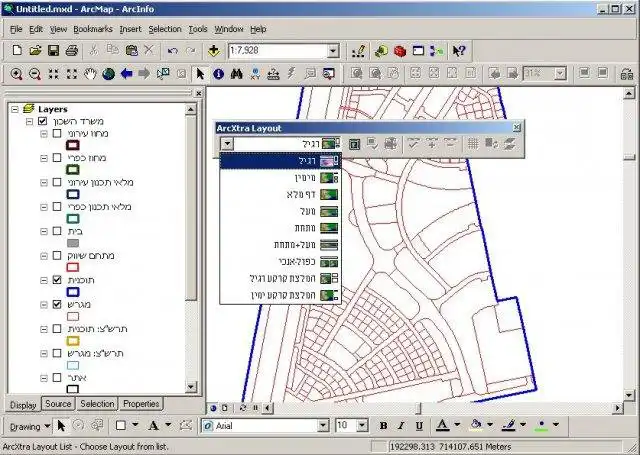Uncheck the משרד השכון group layer
Screen dimensions: 640x455
coord(42,121)
